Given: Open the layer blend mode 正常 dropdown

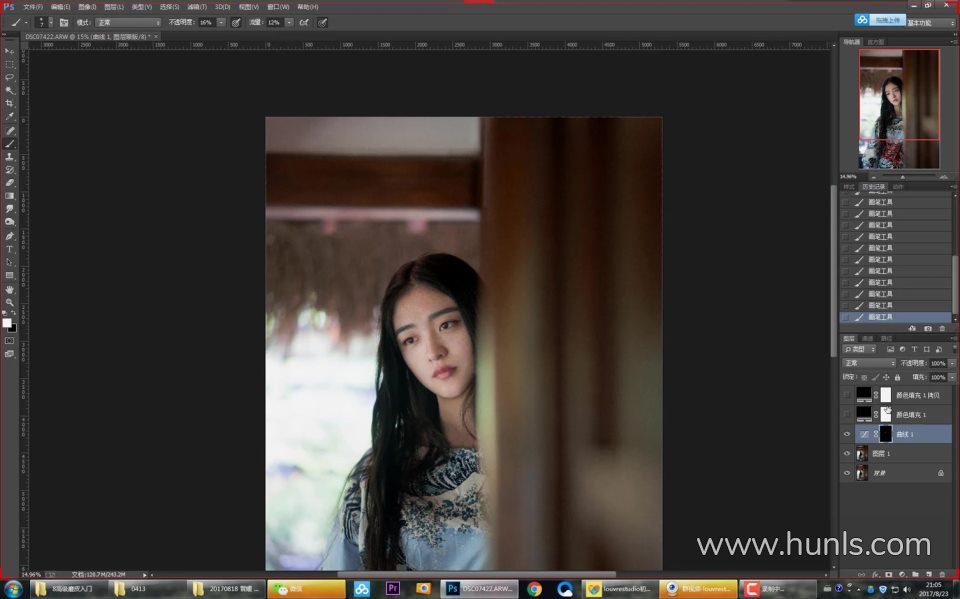Looking at the screenshot, I should pos(869,363).
